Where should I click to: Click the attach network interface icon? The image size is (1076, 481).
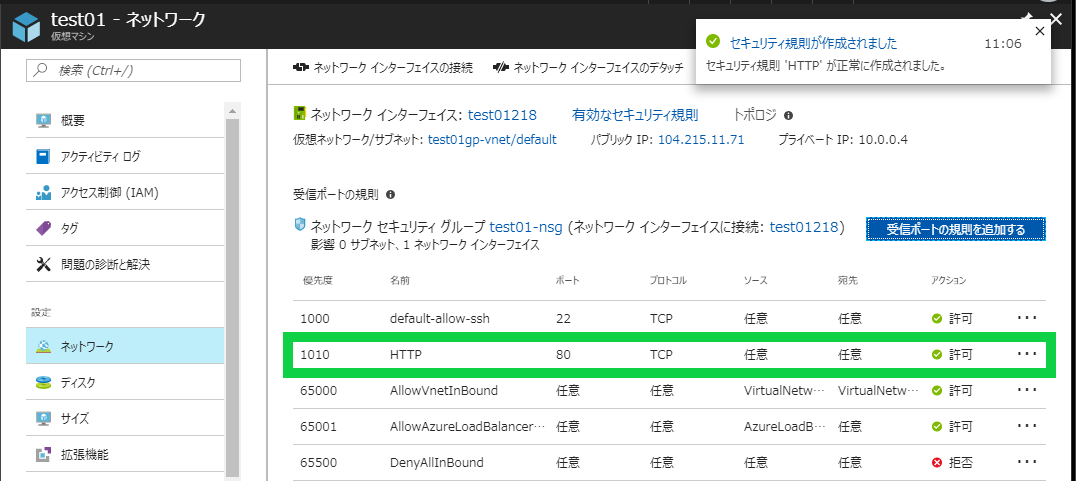click(x=300, y=67)
